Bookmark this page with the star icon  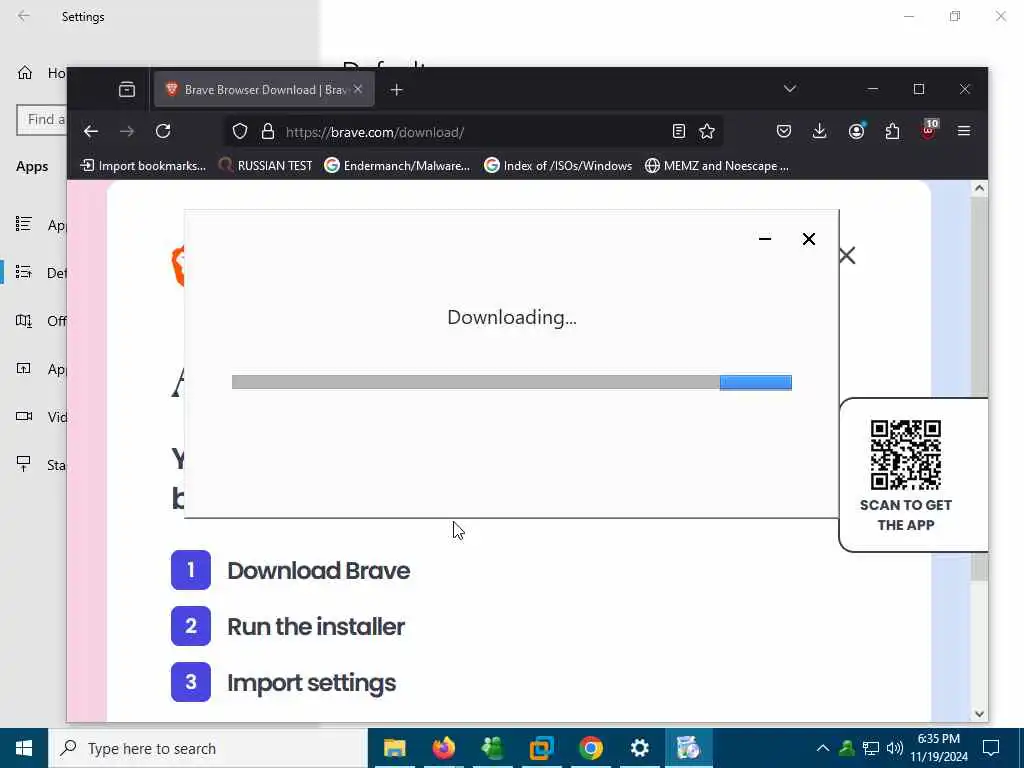pyautogui.click(x=707, y=131)
